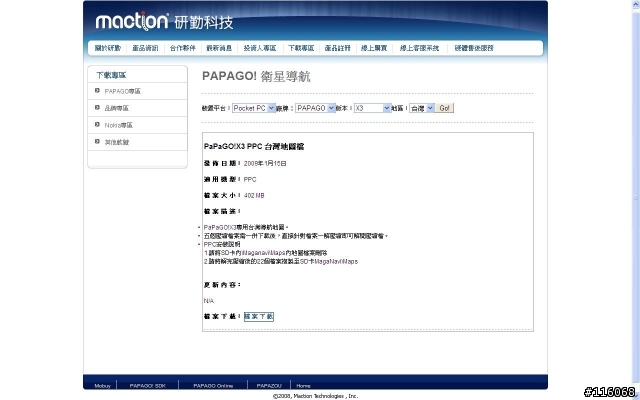Click arrow bullet beside Nokia專區
This screenshot has width=640, height=400.
pyautogui.click(x=97, y=124)
